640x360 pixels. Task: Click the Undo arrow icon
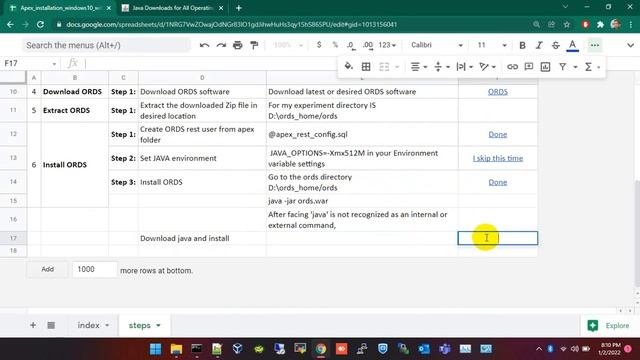(204, 45)
